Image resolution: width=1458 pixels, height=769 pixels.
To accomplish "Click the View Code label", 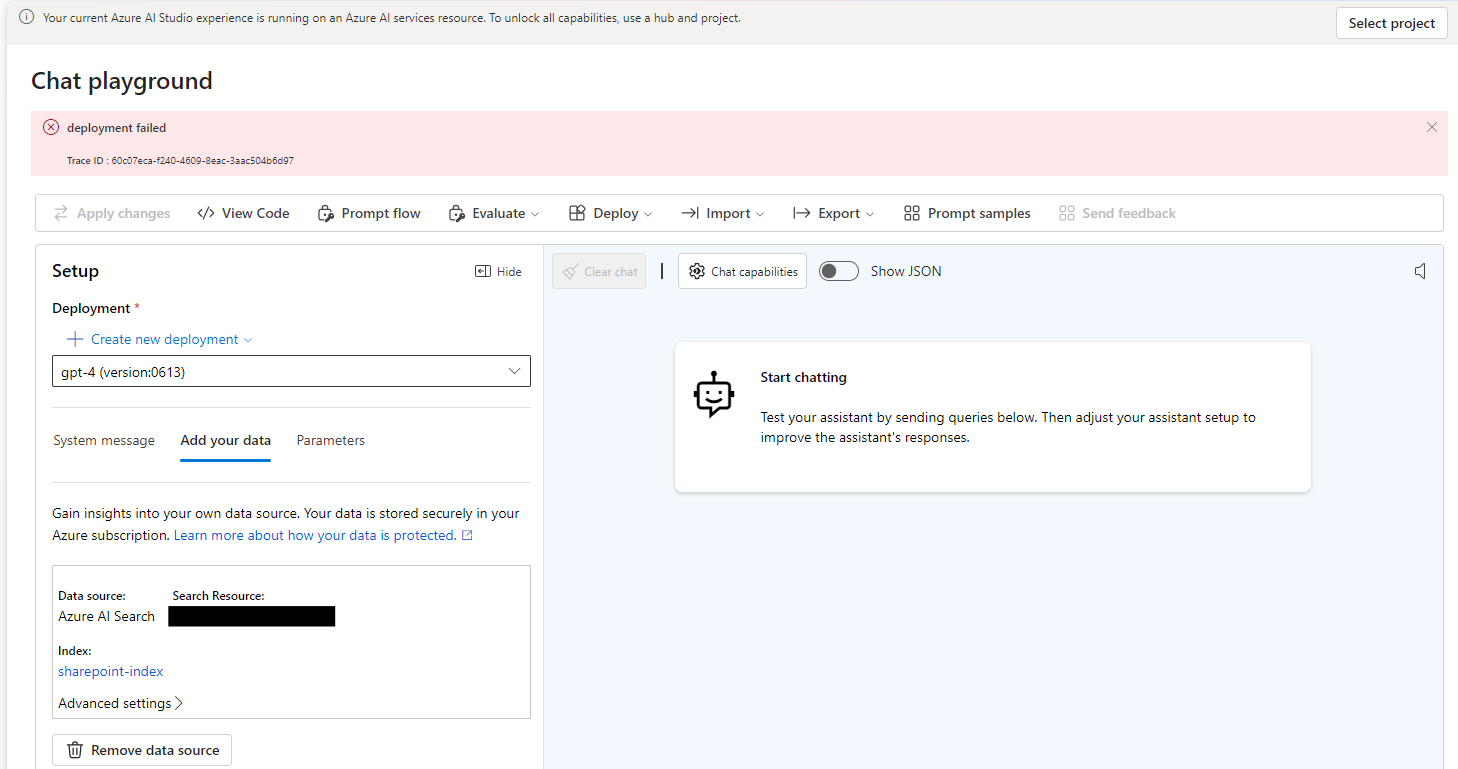I will pos(256,213).
